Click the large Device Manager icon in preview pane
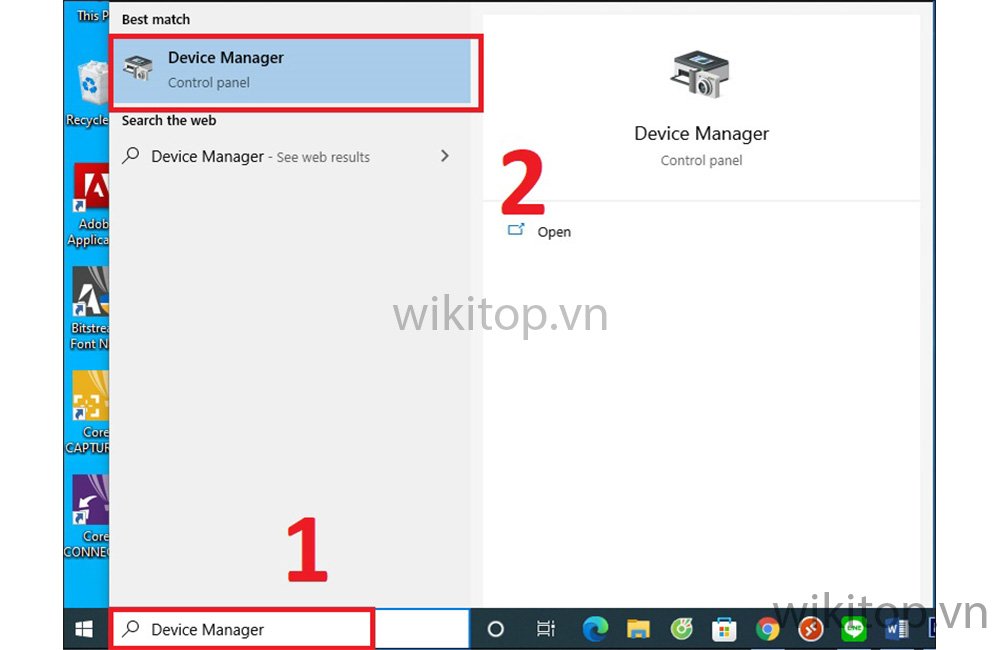The width and height of the screenshot is (1000, 650). [701, 76]
